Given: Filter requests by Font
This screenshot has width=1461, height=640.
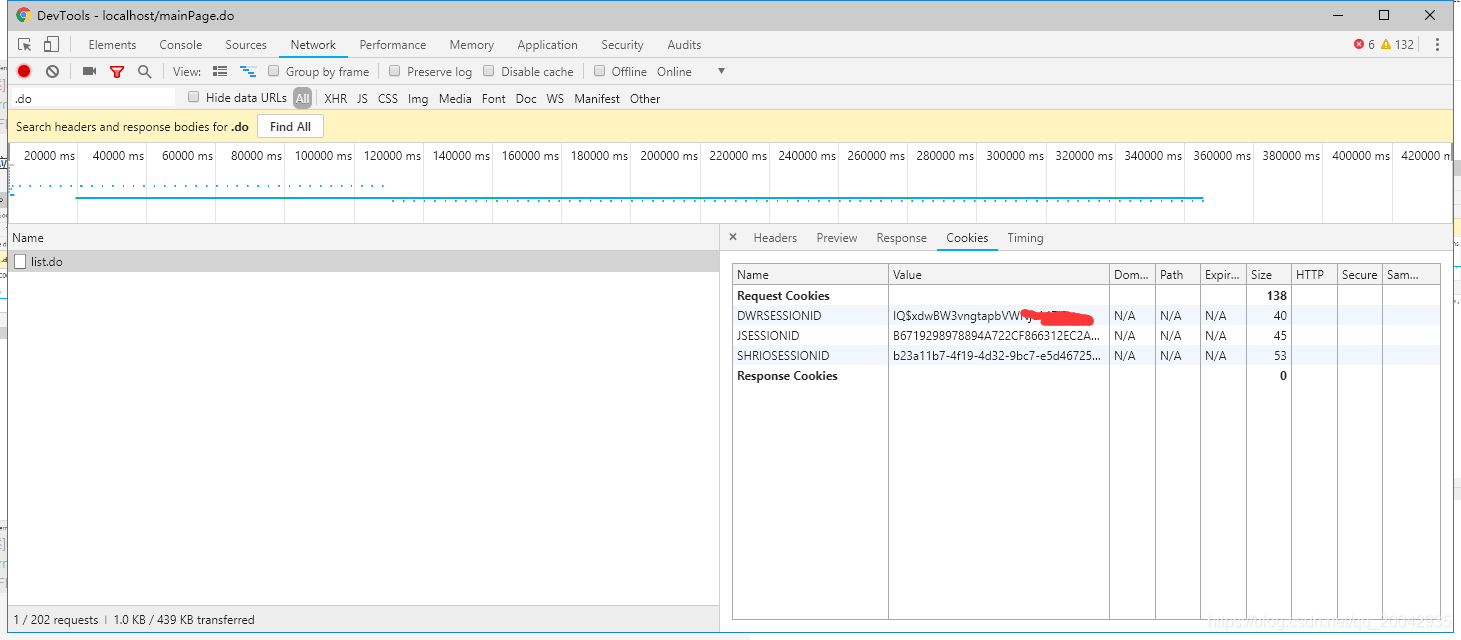Looking at the screenshot, I should 494,99.
